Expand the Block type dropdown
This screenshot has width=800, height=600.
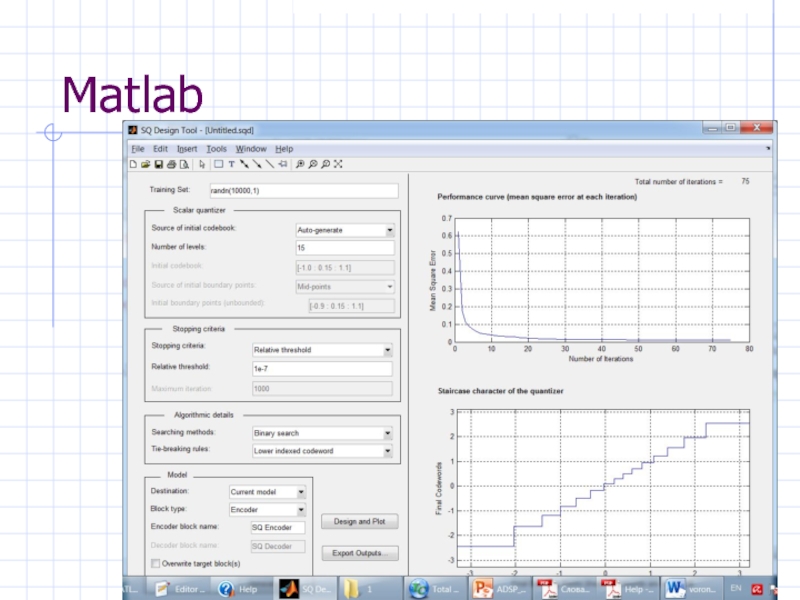click(x=267, y=510)
